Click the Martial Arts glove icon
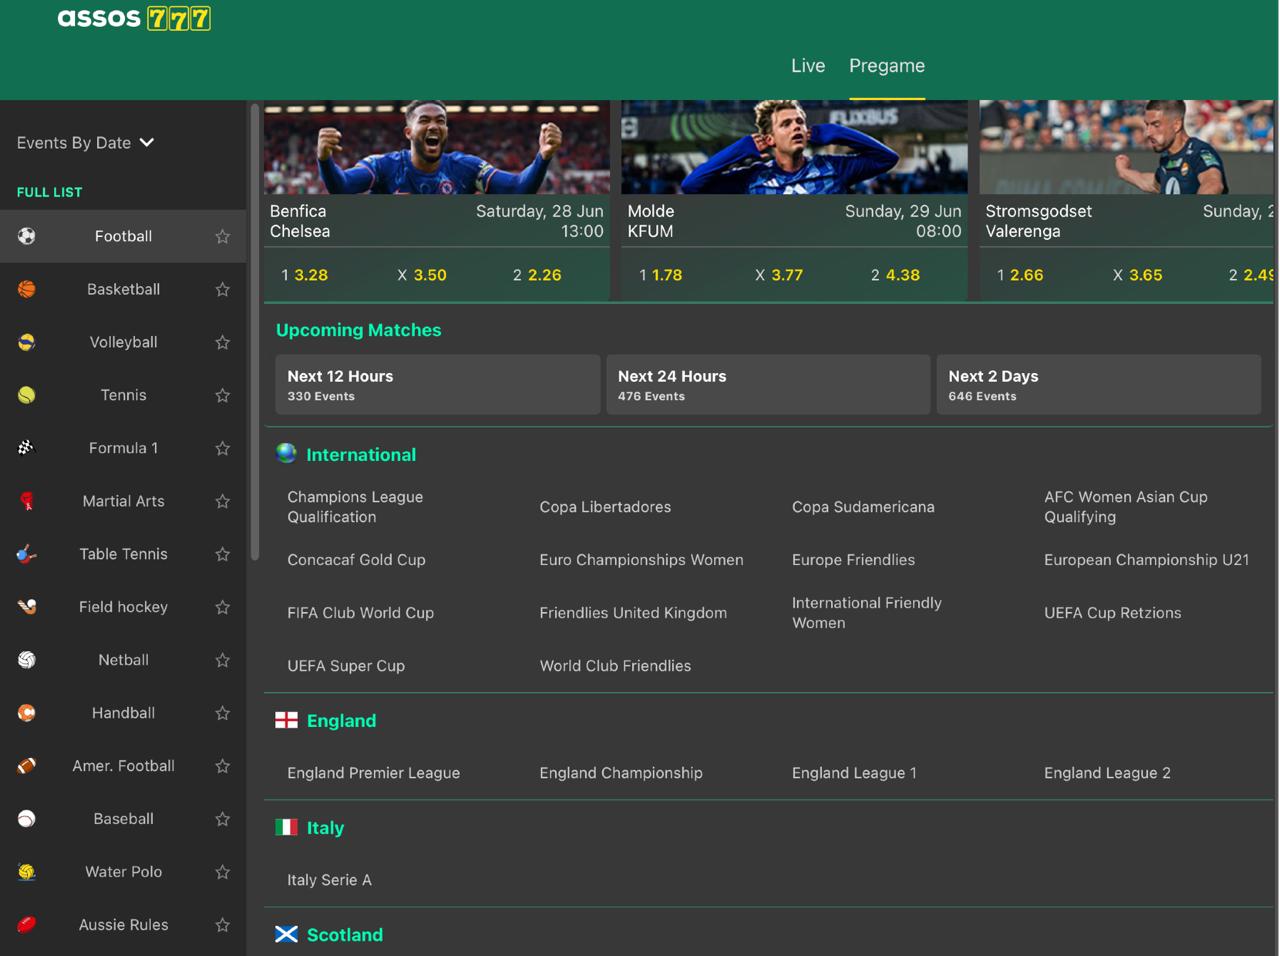The height and width of the screenshot is (956, 1280). coord(27,501)
